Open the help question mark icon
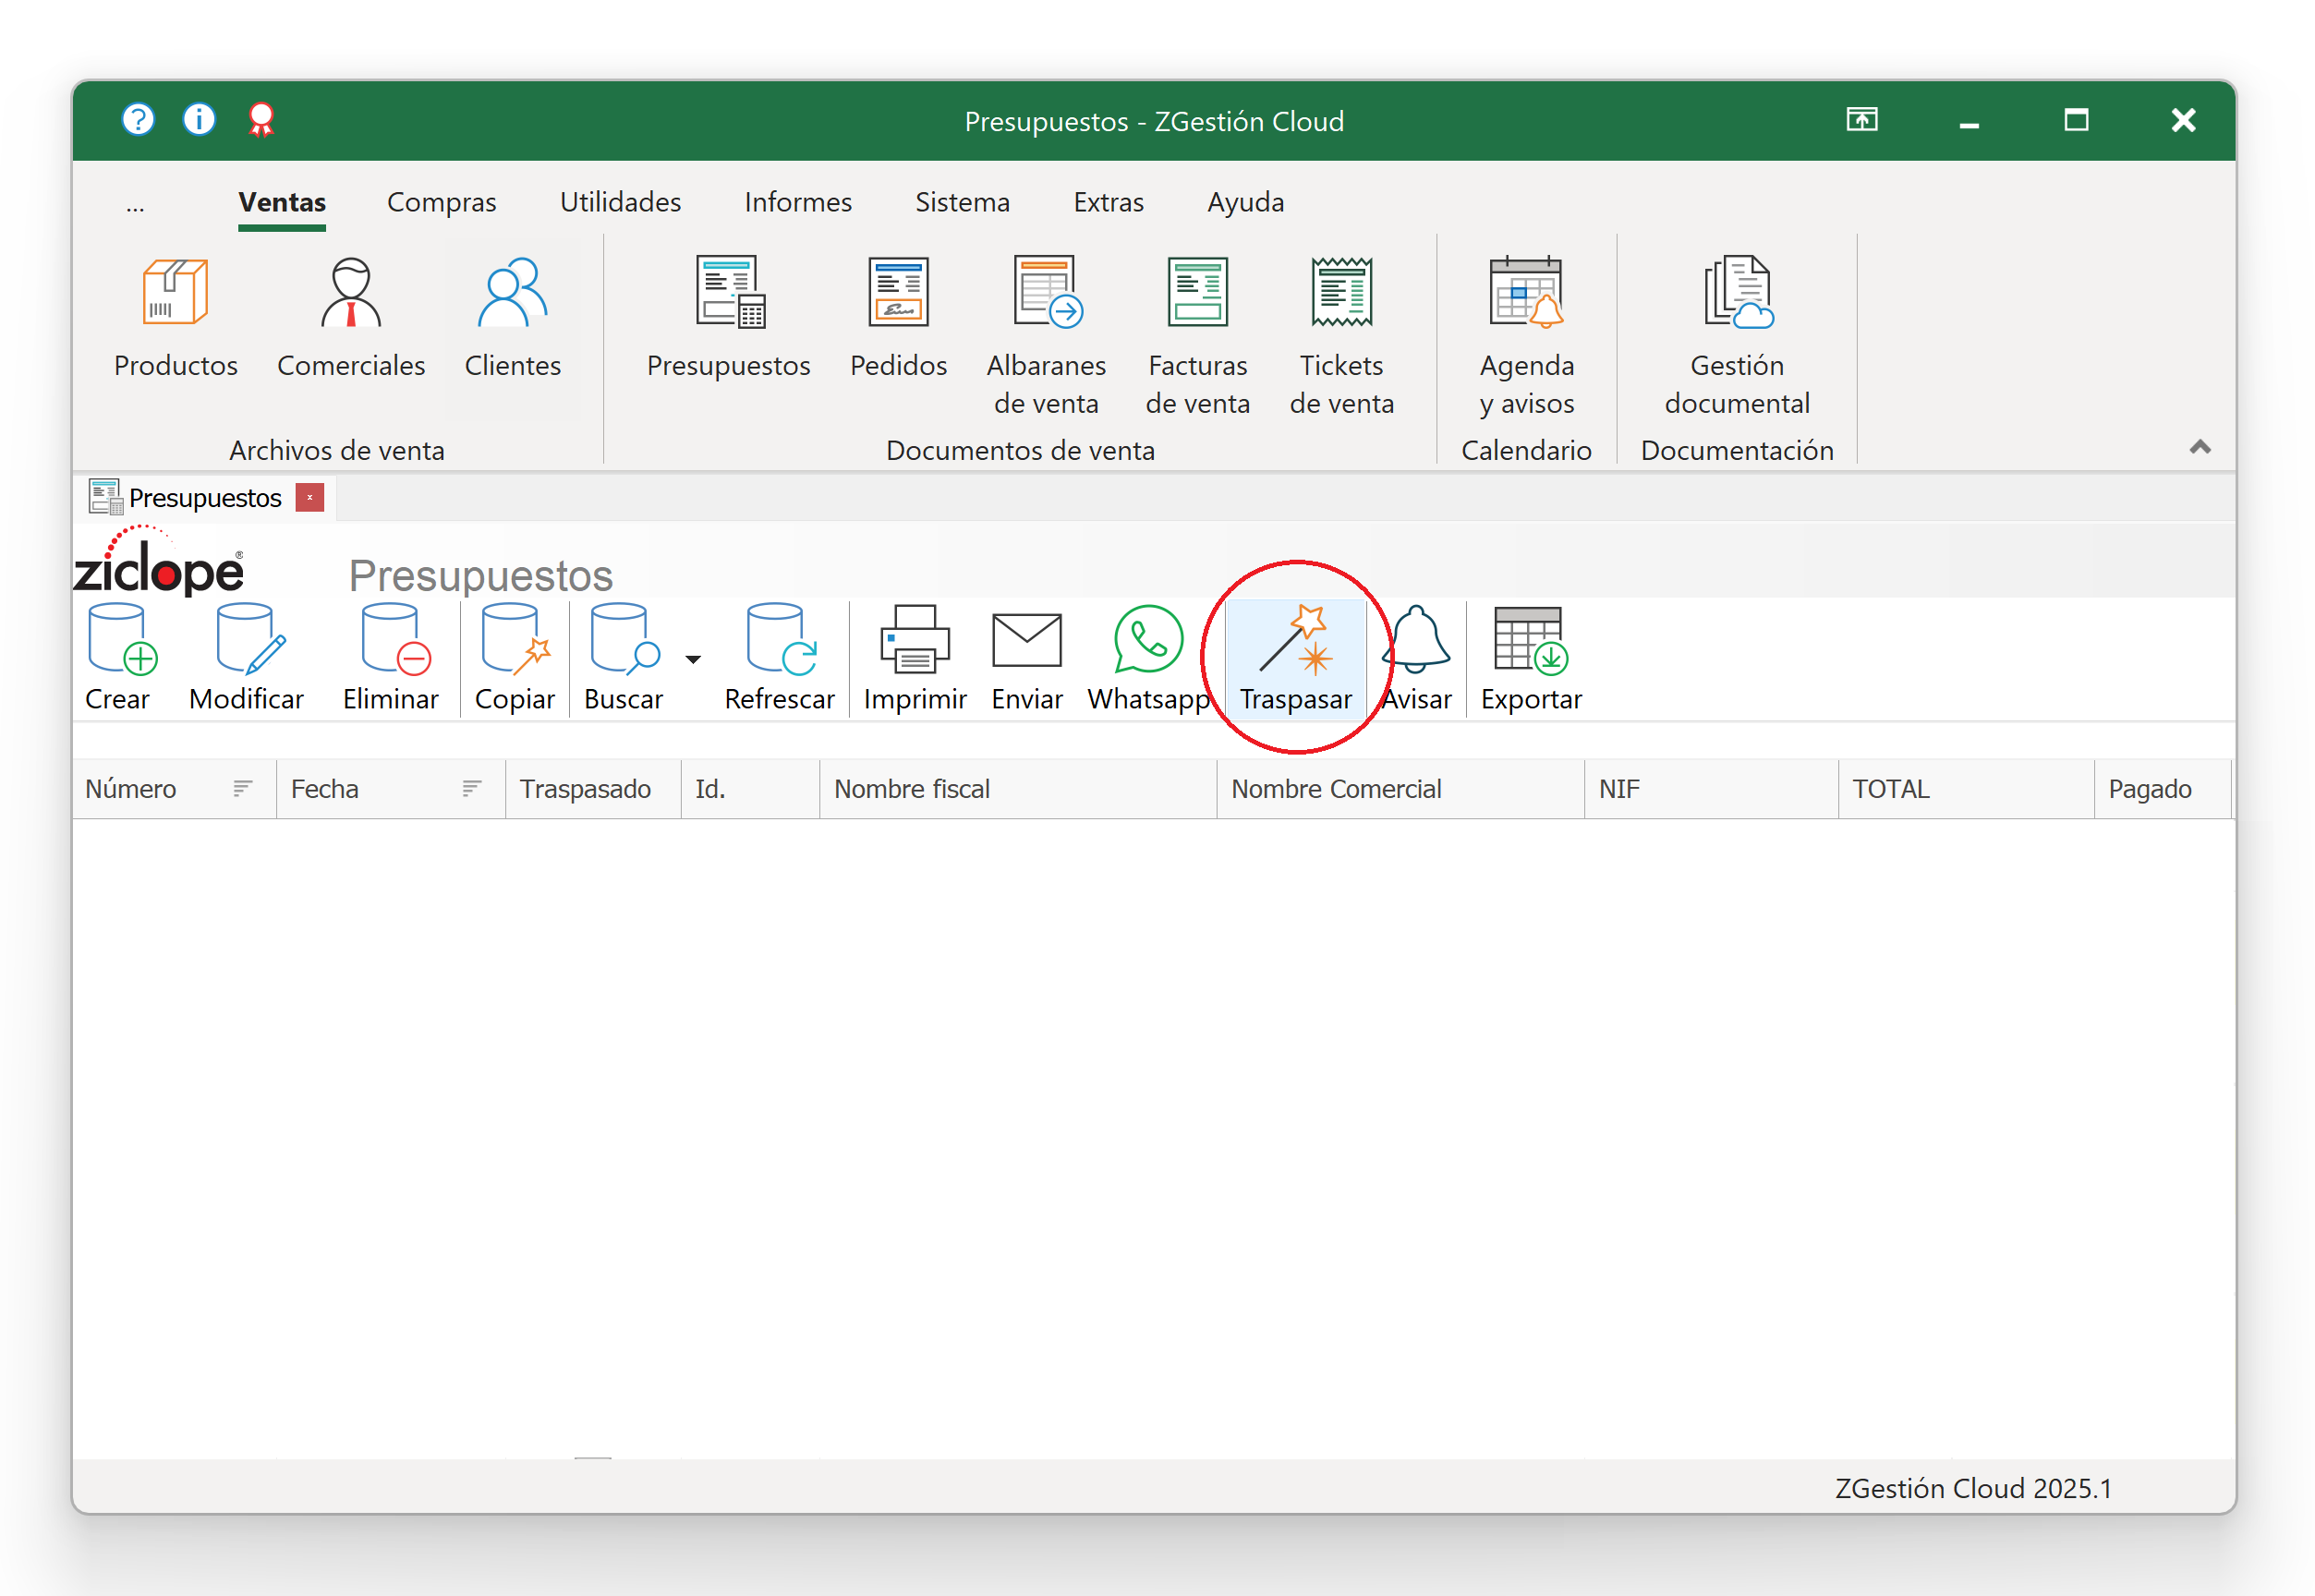This screenshot has height=1596, width=2315. point(138,120)
